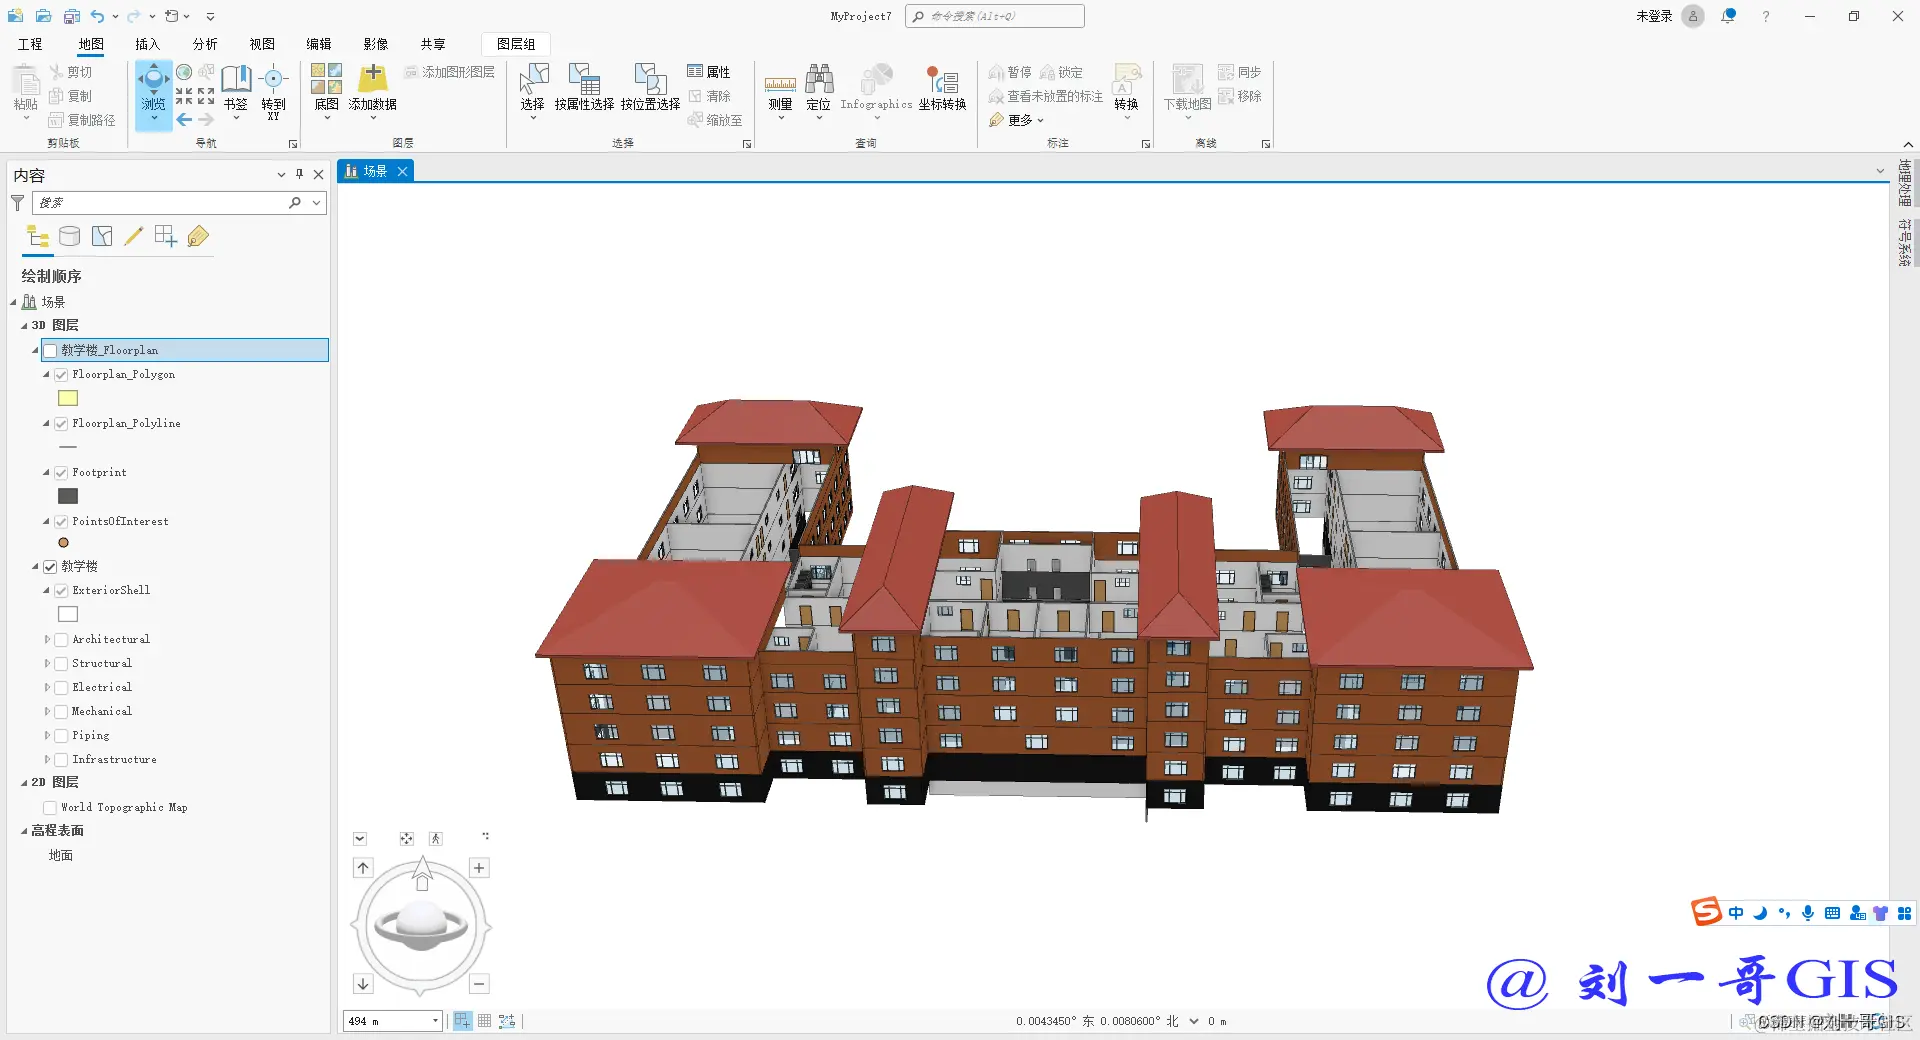
Task: Switch to List By Editing view
Action: 133,236
